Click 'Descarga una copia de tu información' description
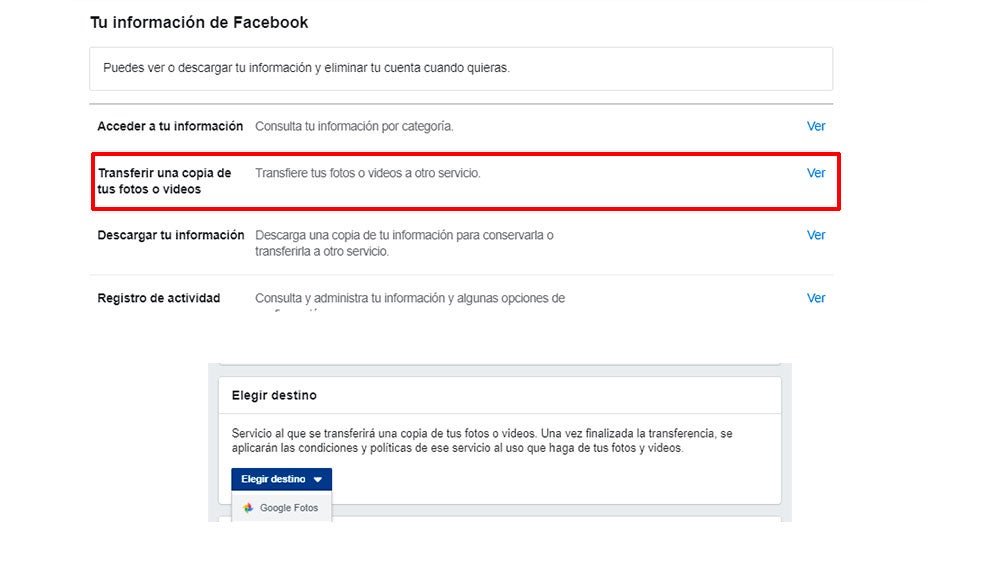 (x=404, y=243)
